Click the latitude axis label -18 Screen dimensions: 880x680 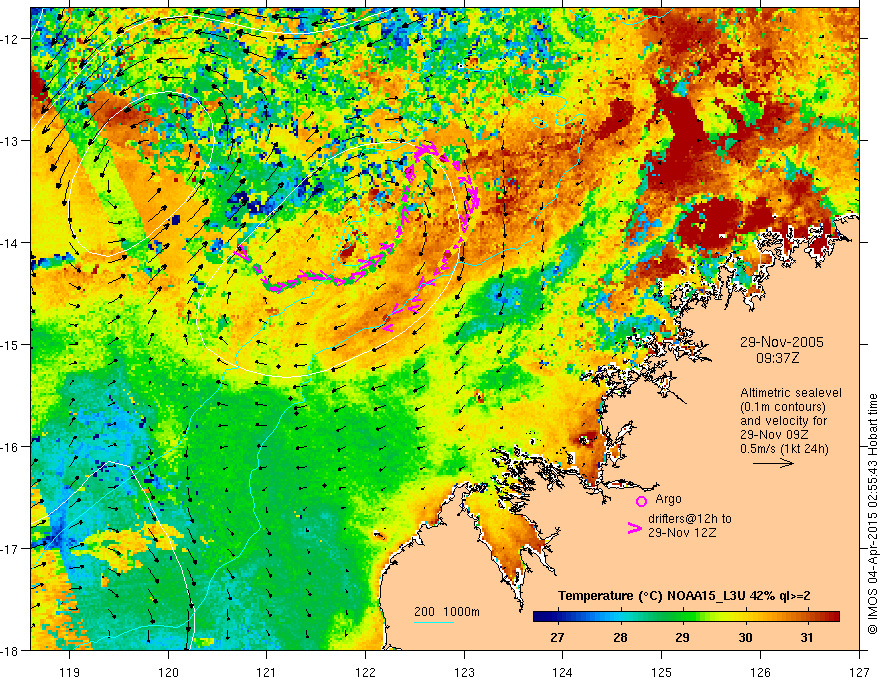click(x=10, y=650)
